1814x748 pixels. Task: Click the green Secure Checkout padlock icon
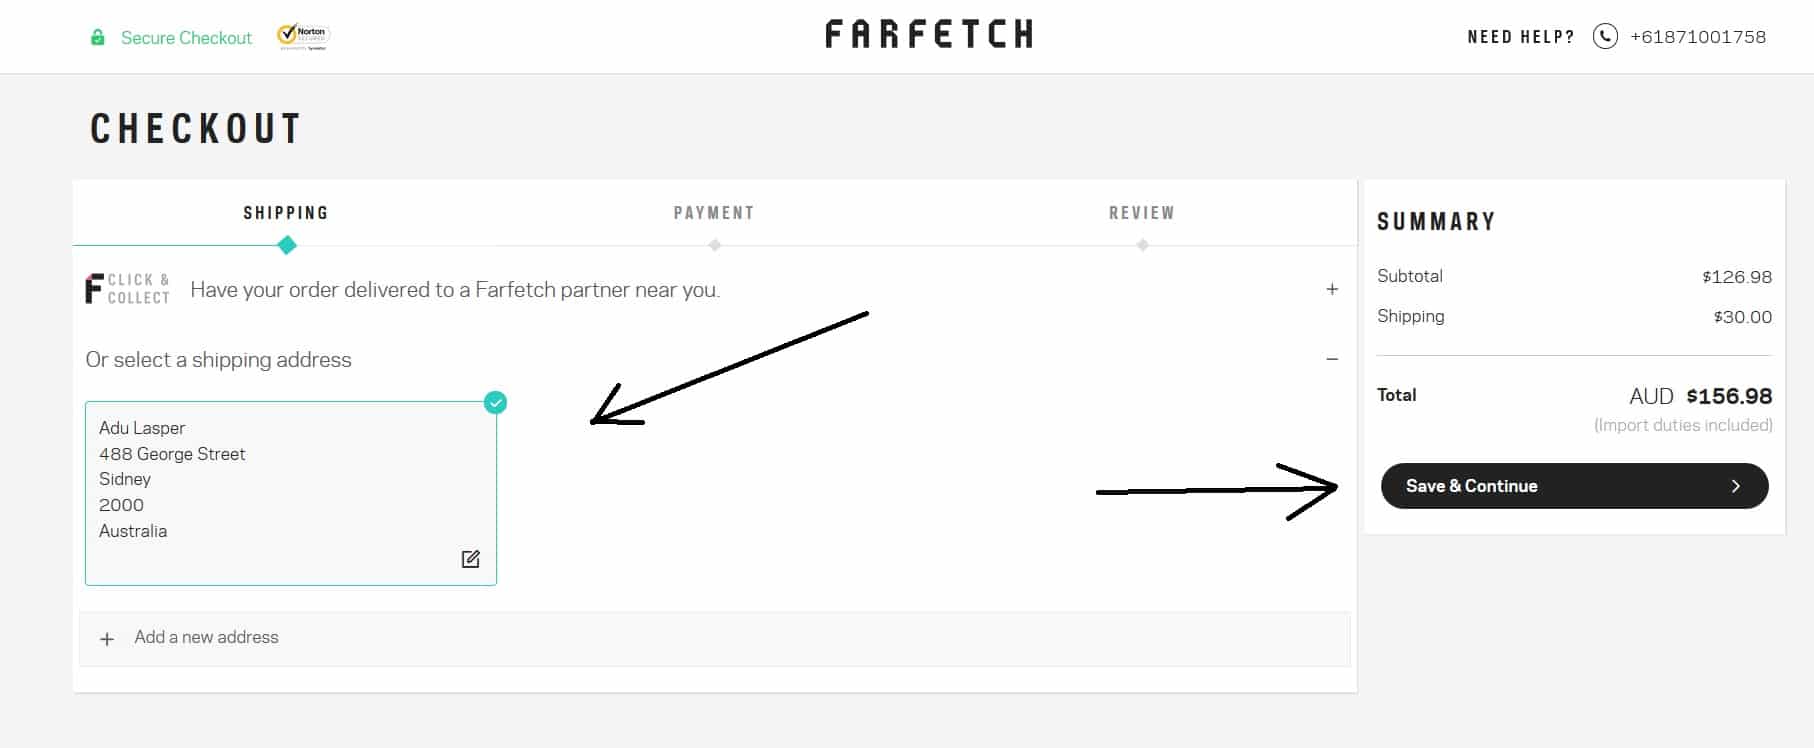(98, 37)
